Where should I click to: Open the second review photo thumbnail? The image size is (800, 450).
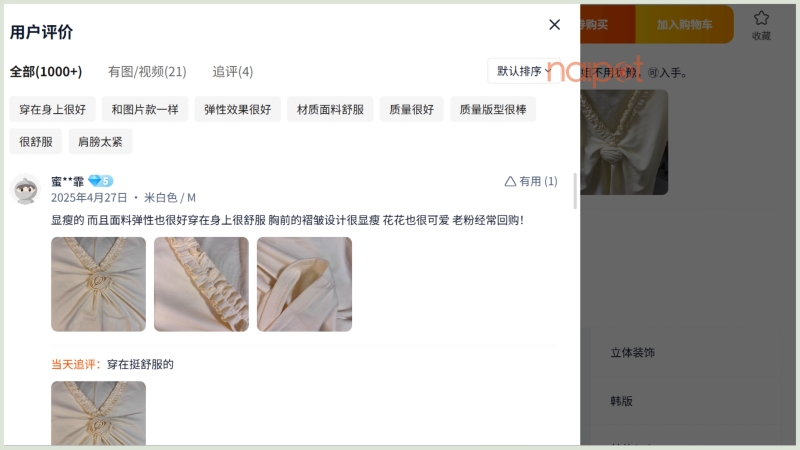point(201,284)
